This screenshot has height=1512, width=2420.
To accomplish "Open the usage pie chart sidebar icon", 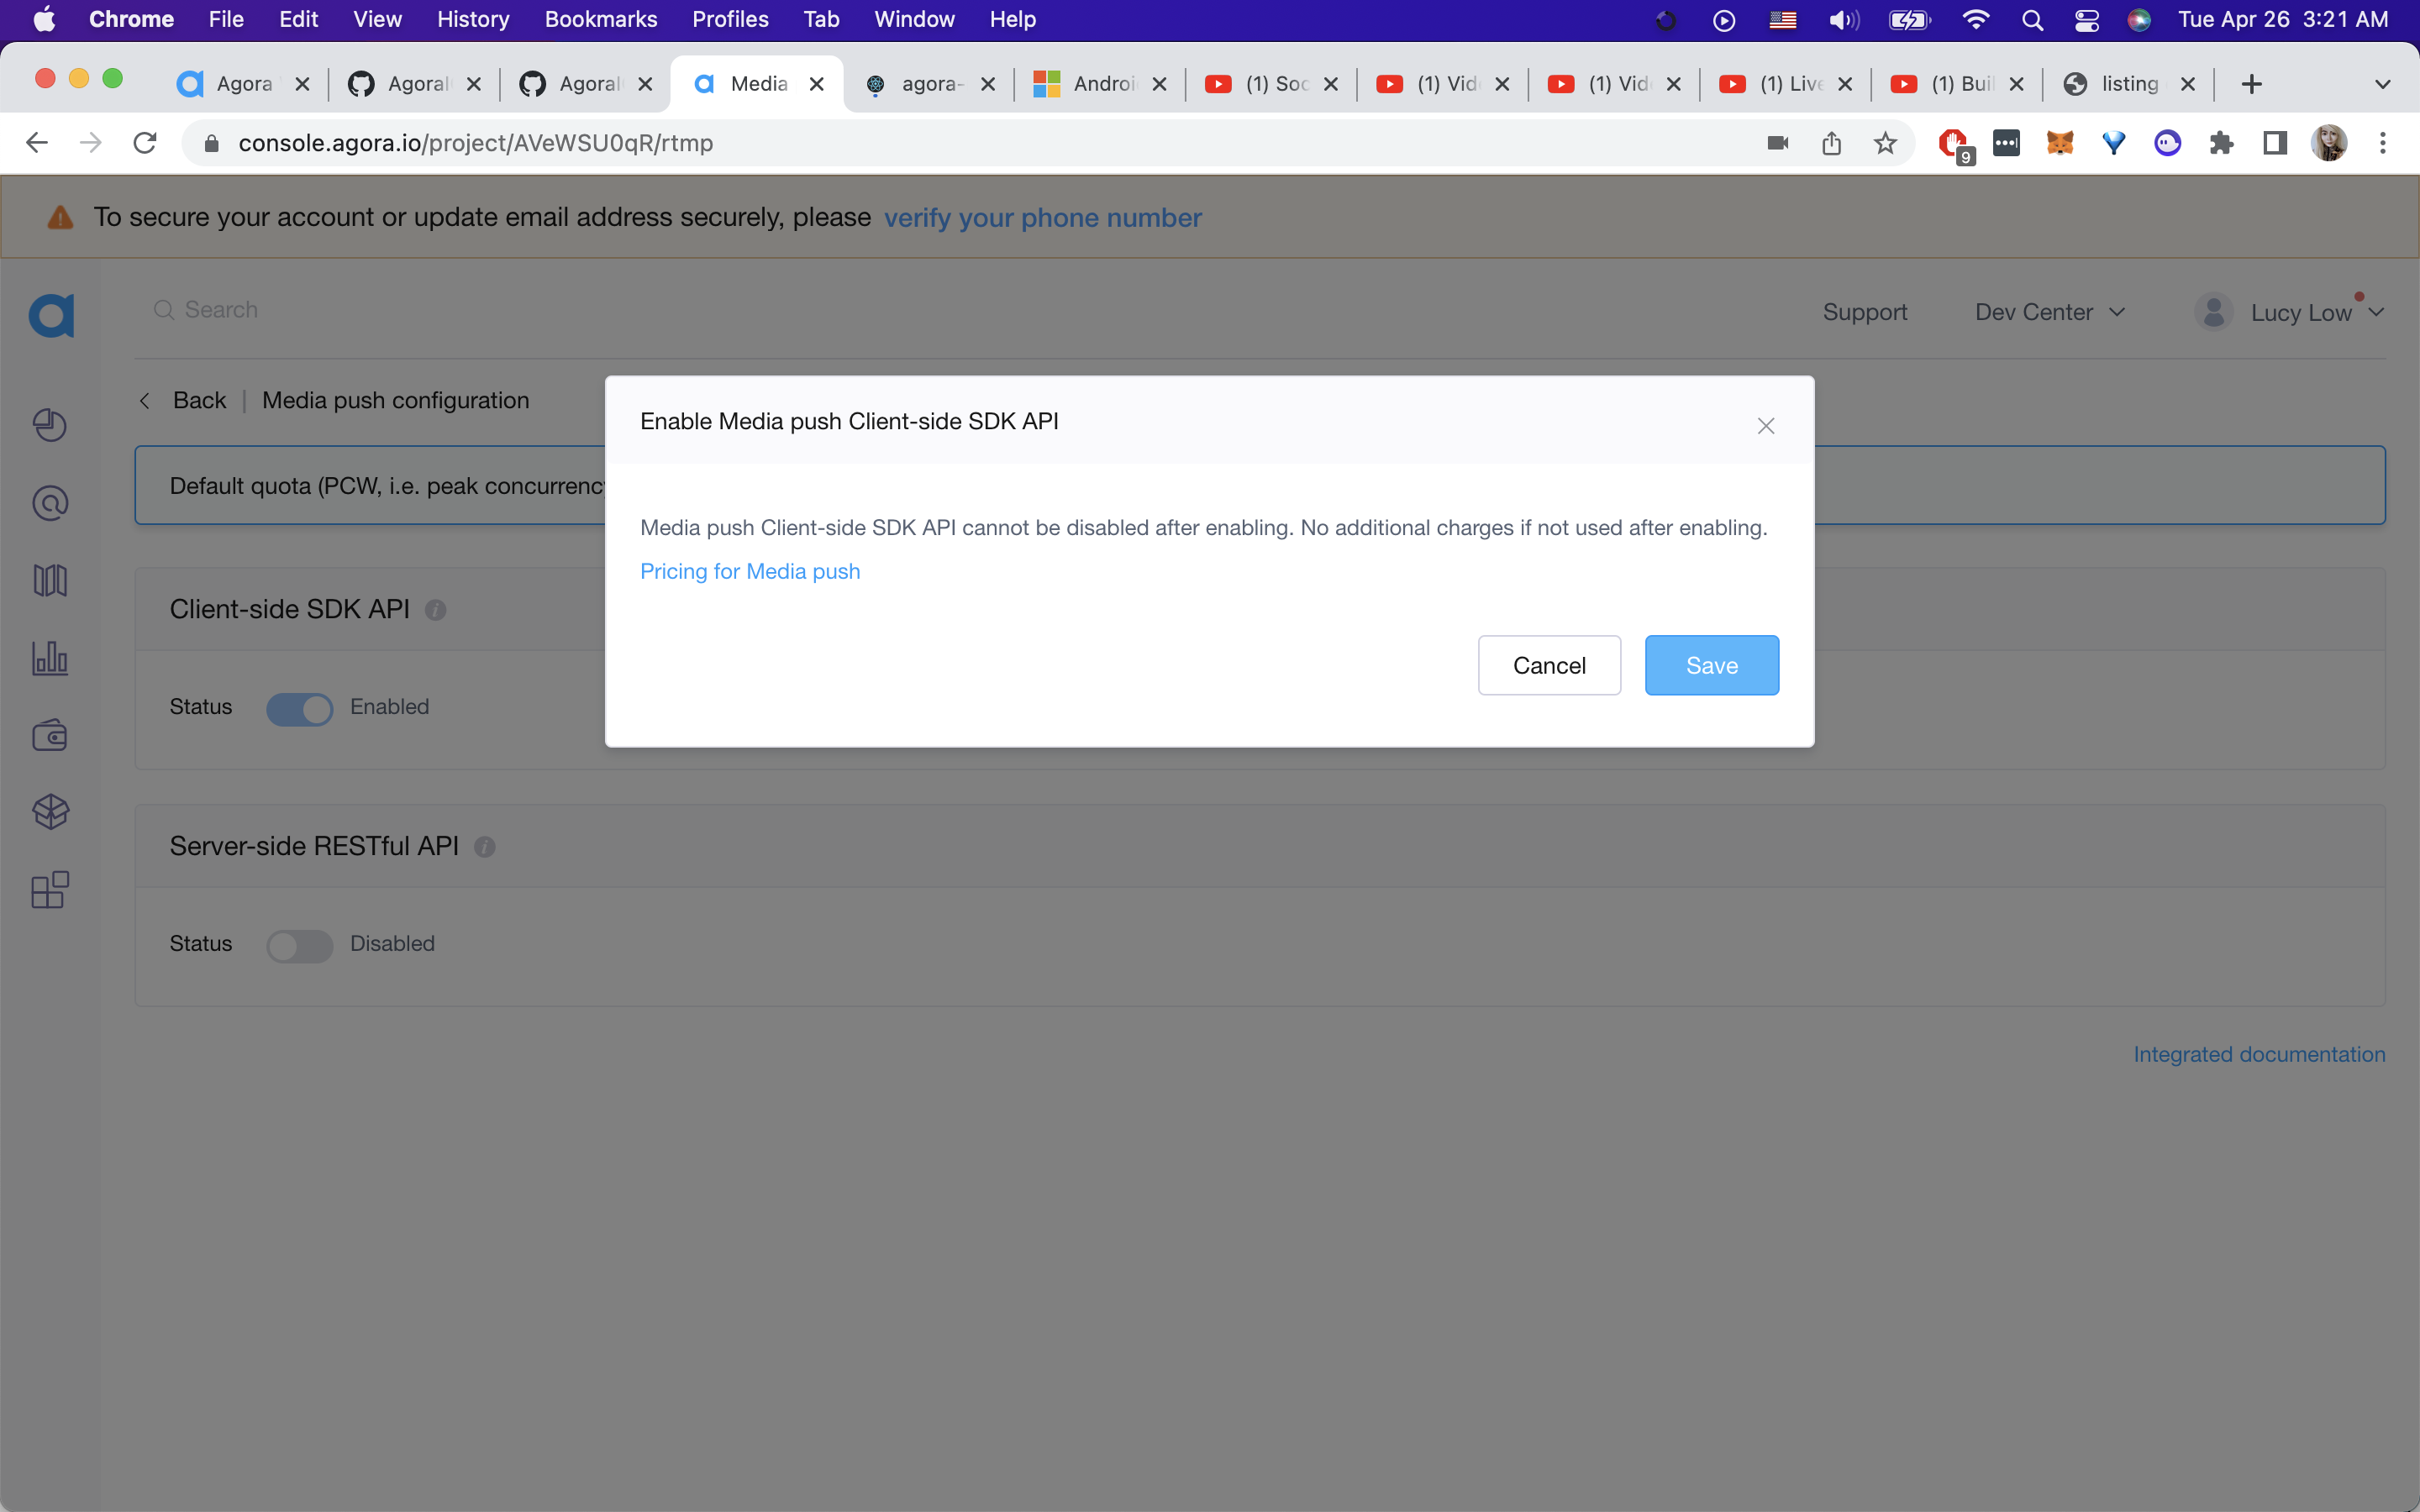I will coord(50,426).
